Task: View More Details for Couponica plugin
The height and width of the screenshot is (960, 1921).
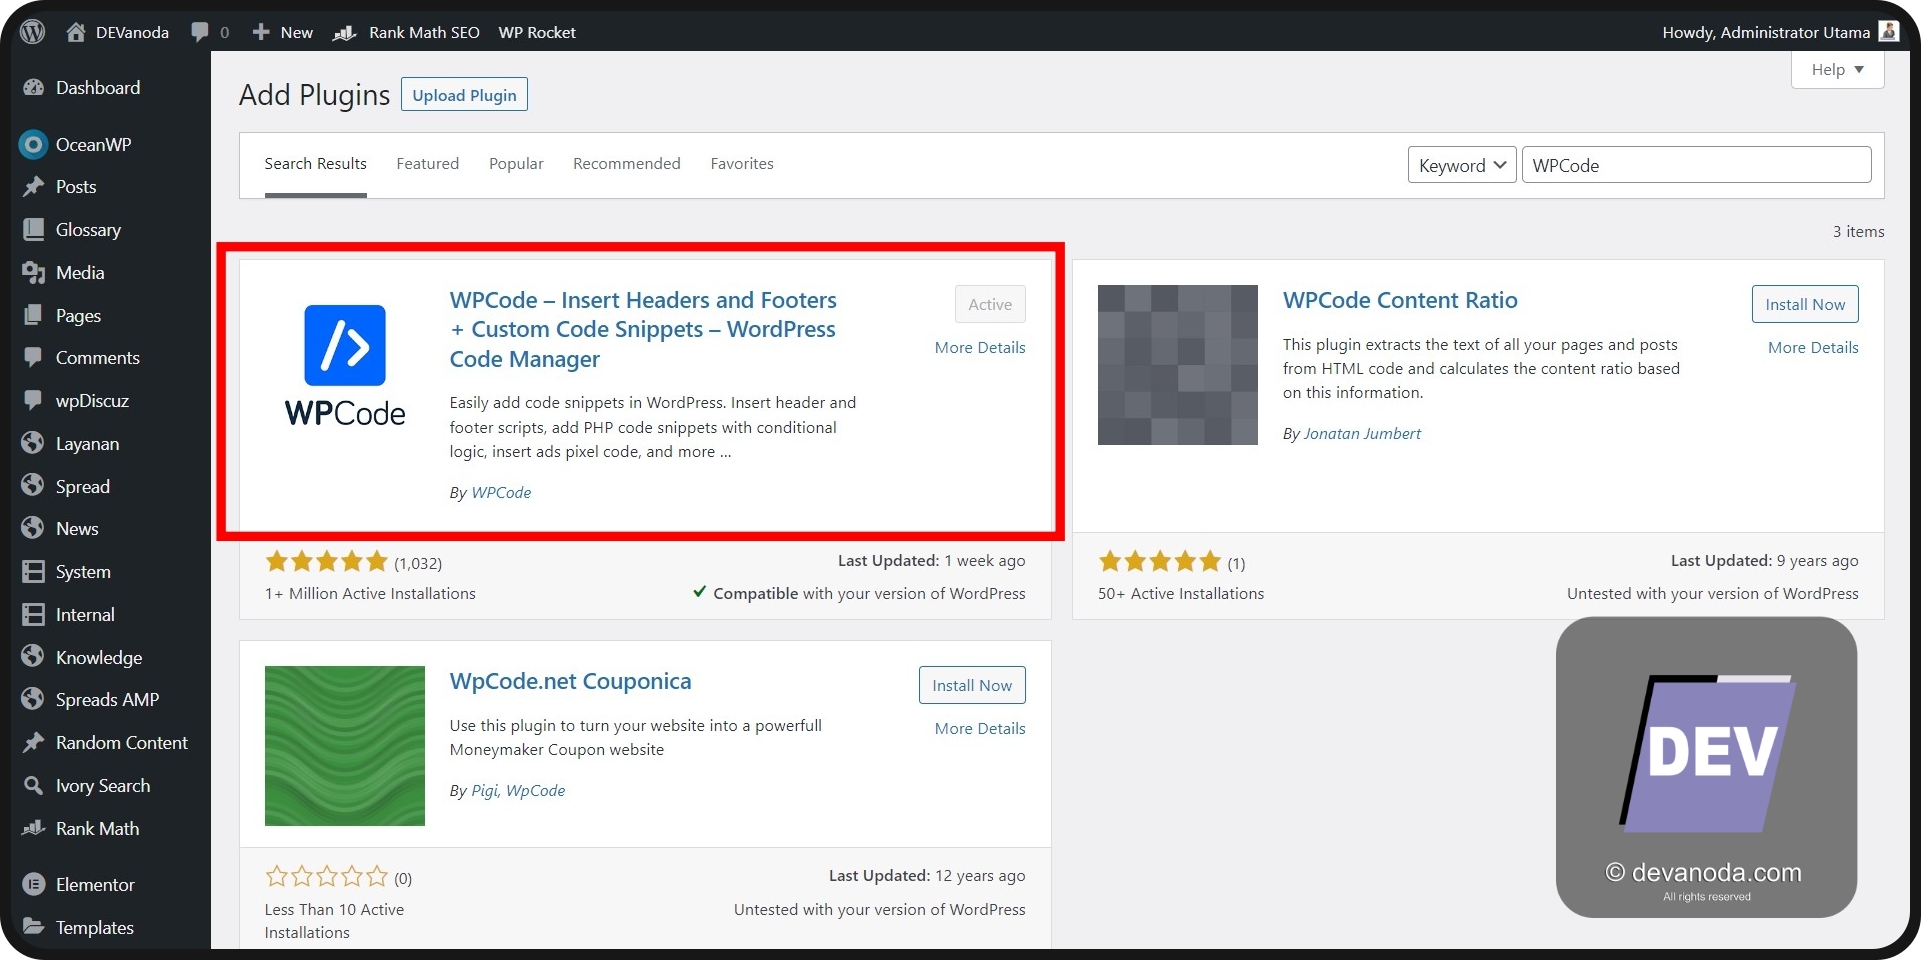Action: [980, 729]
